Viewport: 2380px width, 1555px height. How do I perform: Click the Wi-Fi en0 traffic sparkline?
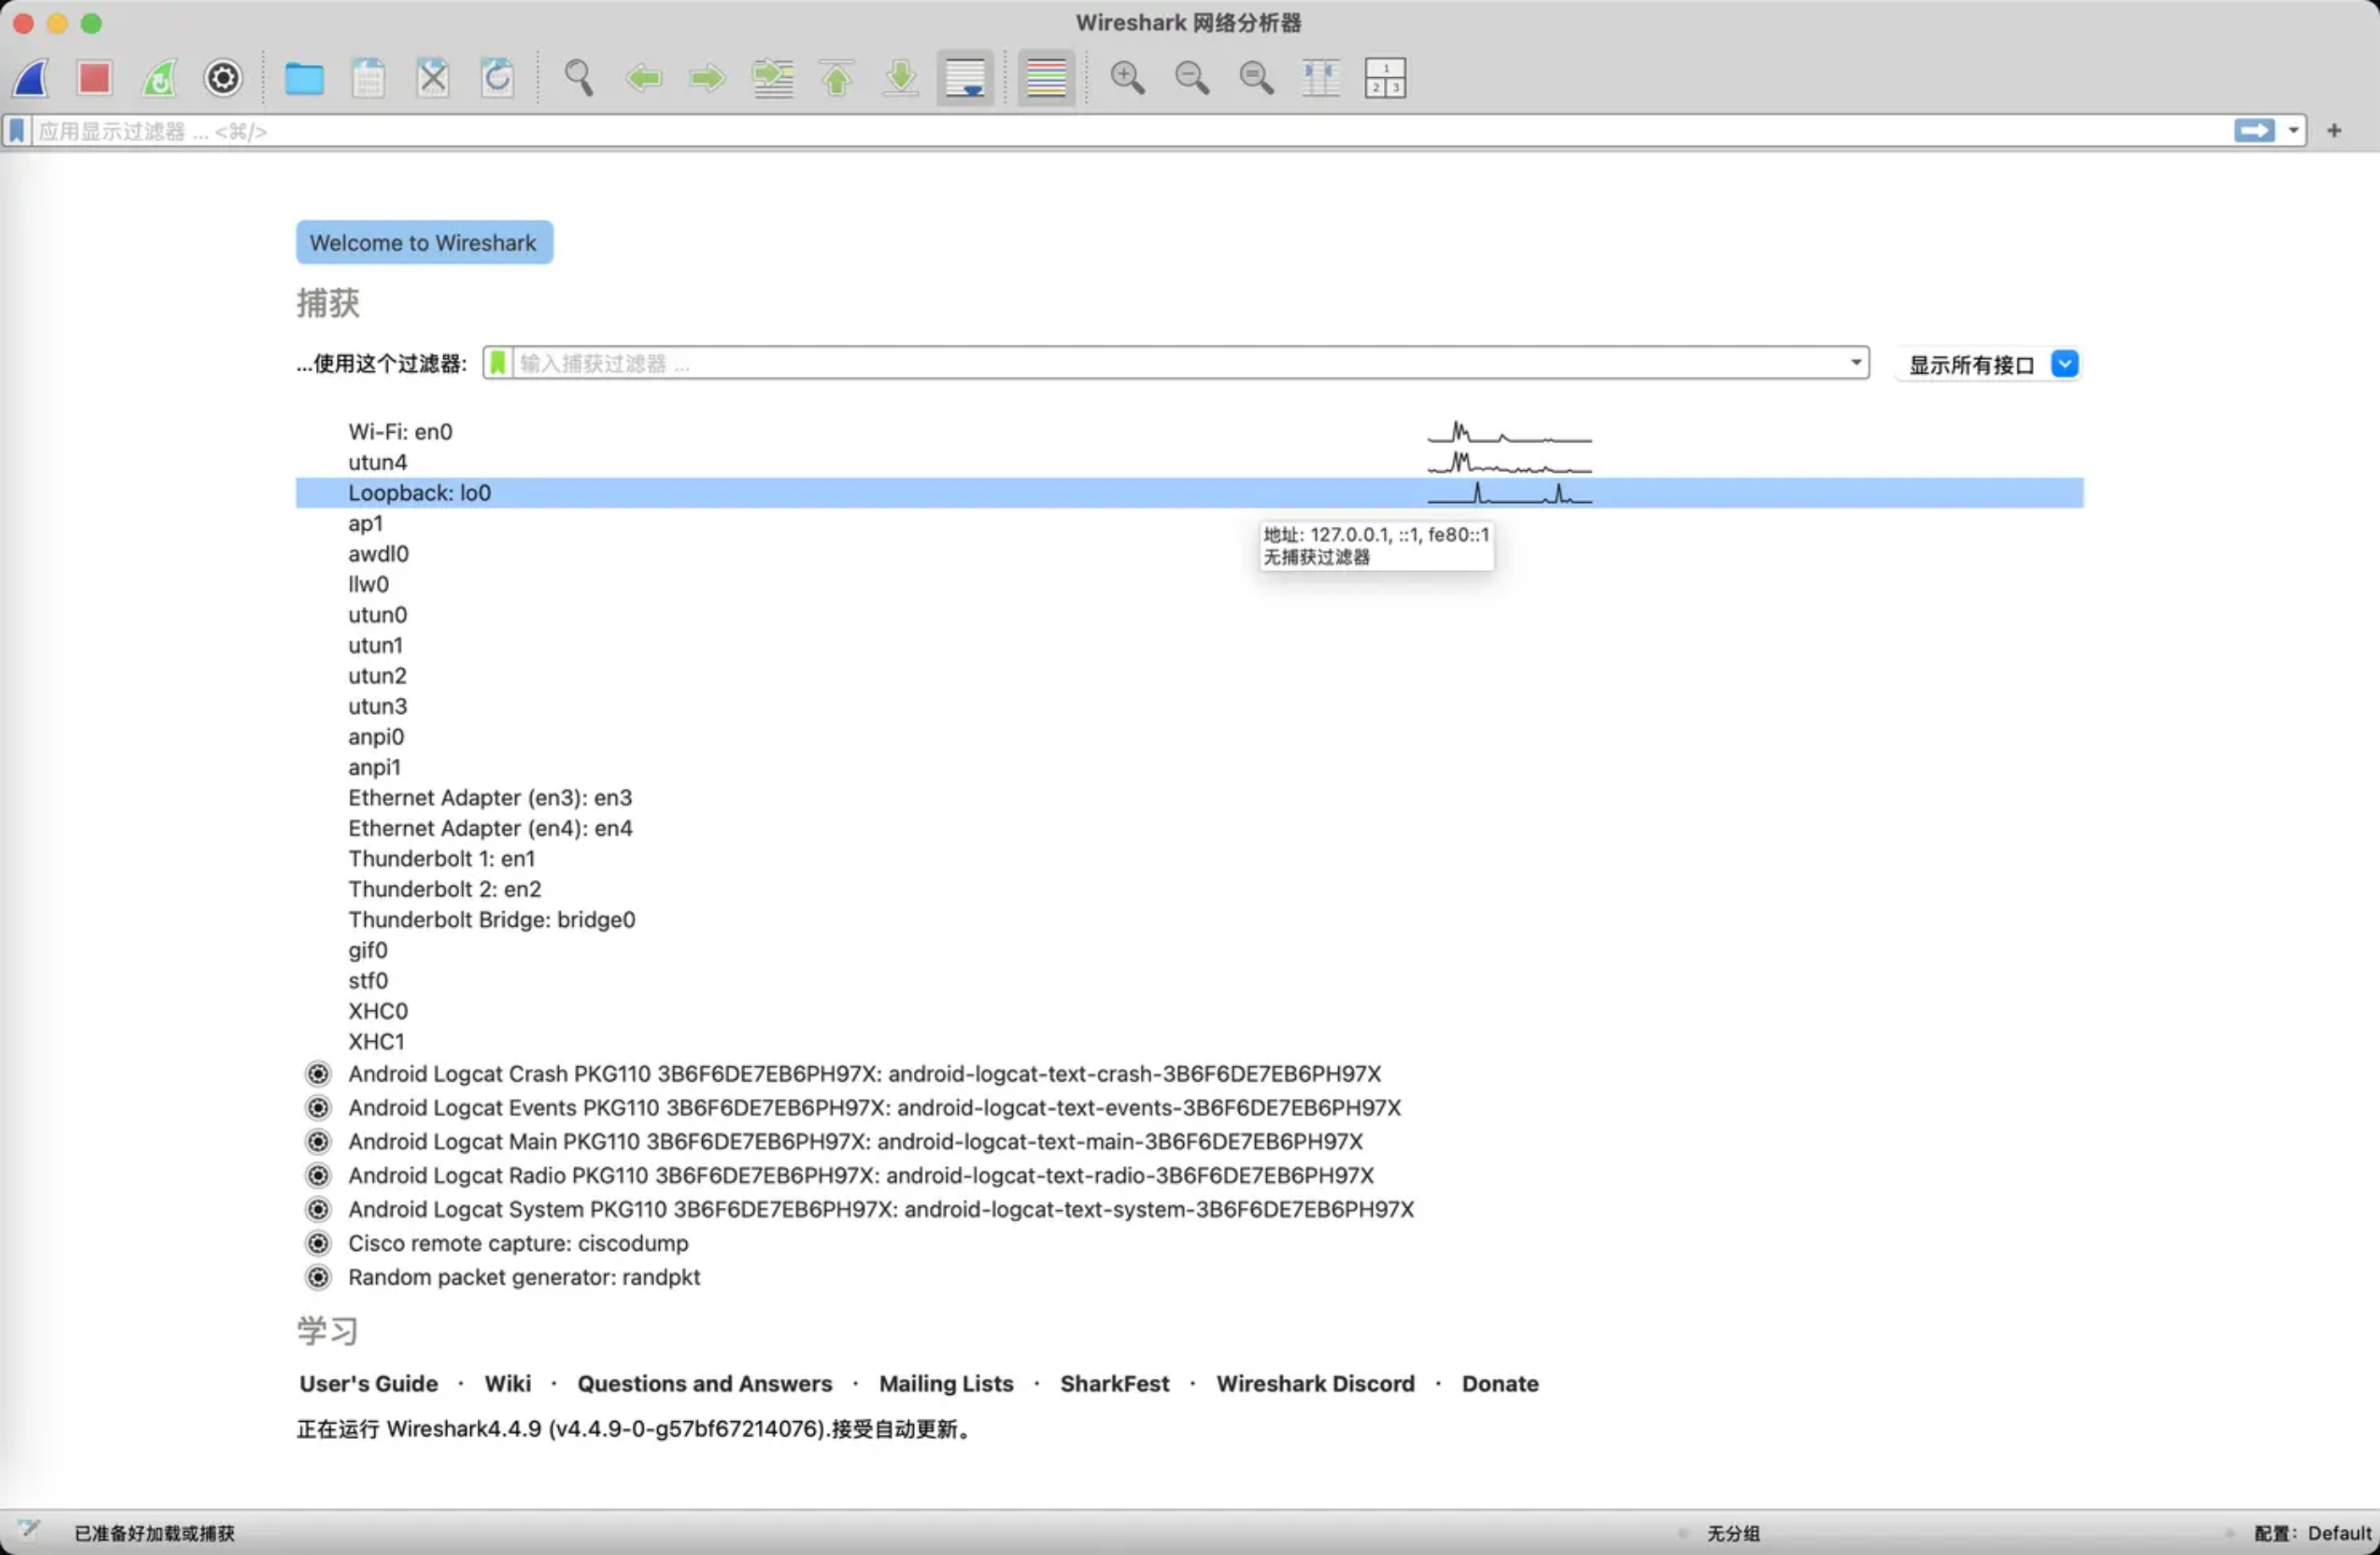tap(1509, 433)
